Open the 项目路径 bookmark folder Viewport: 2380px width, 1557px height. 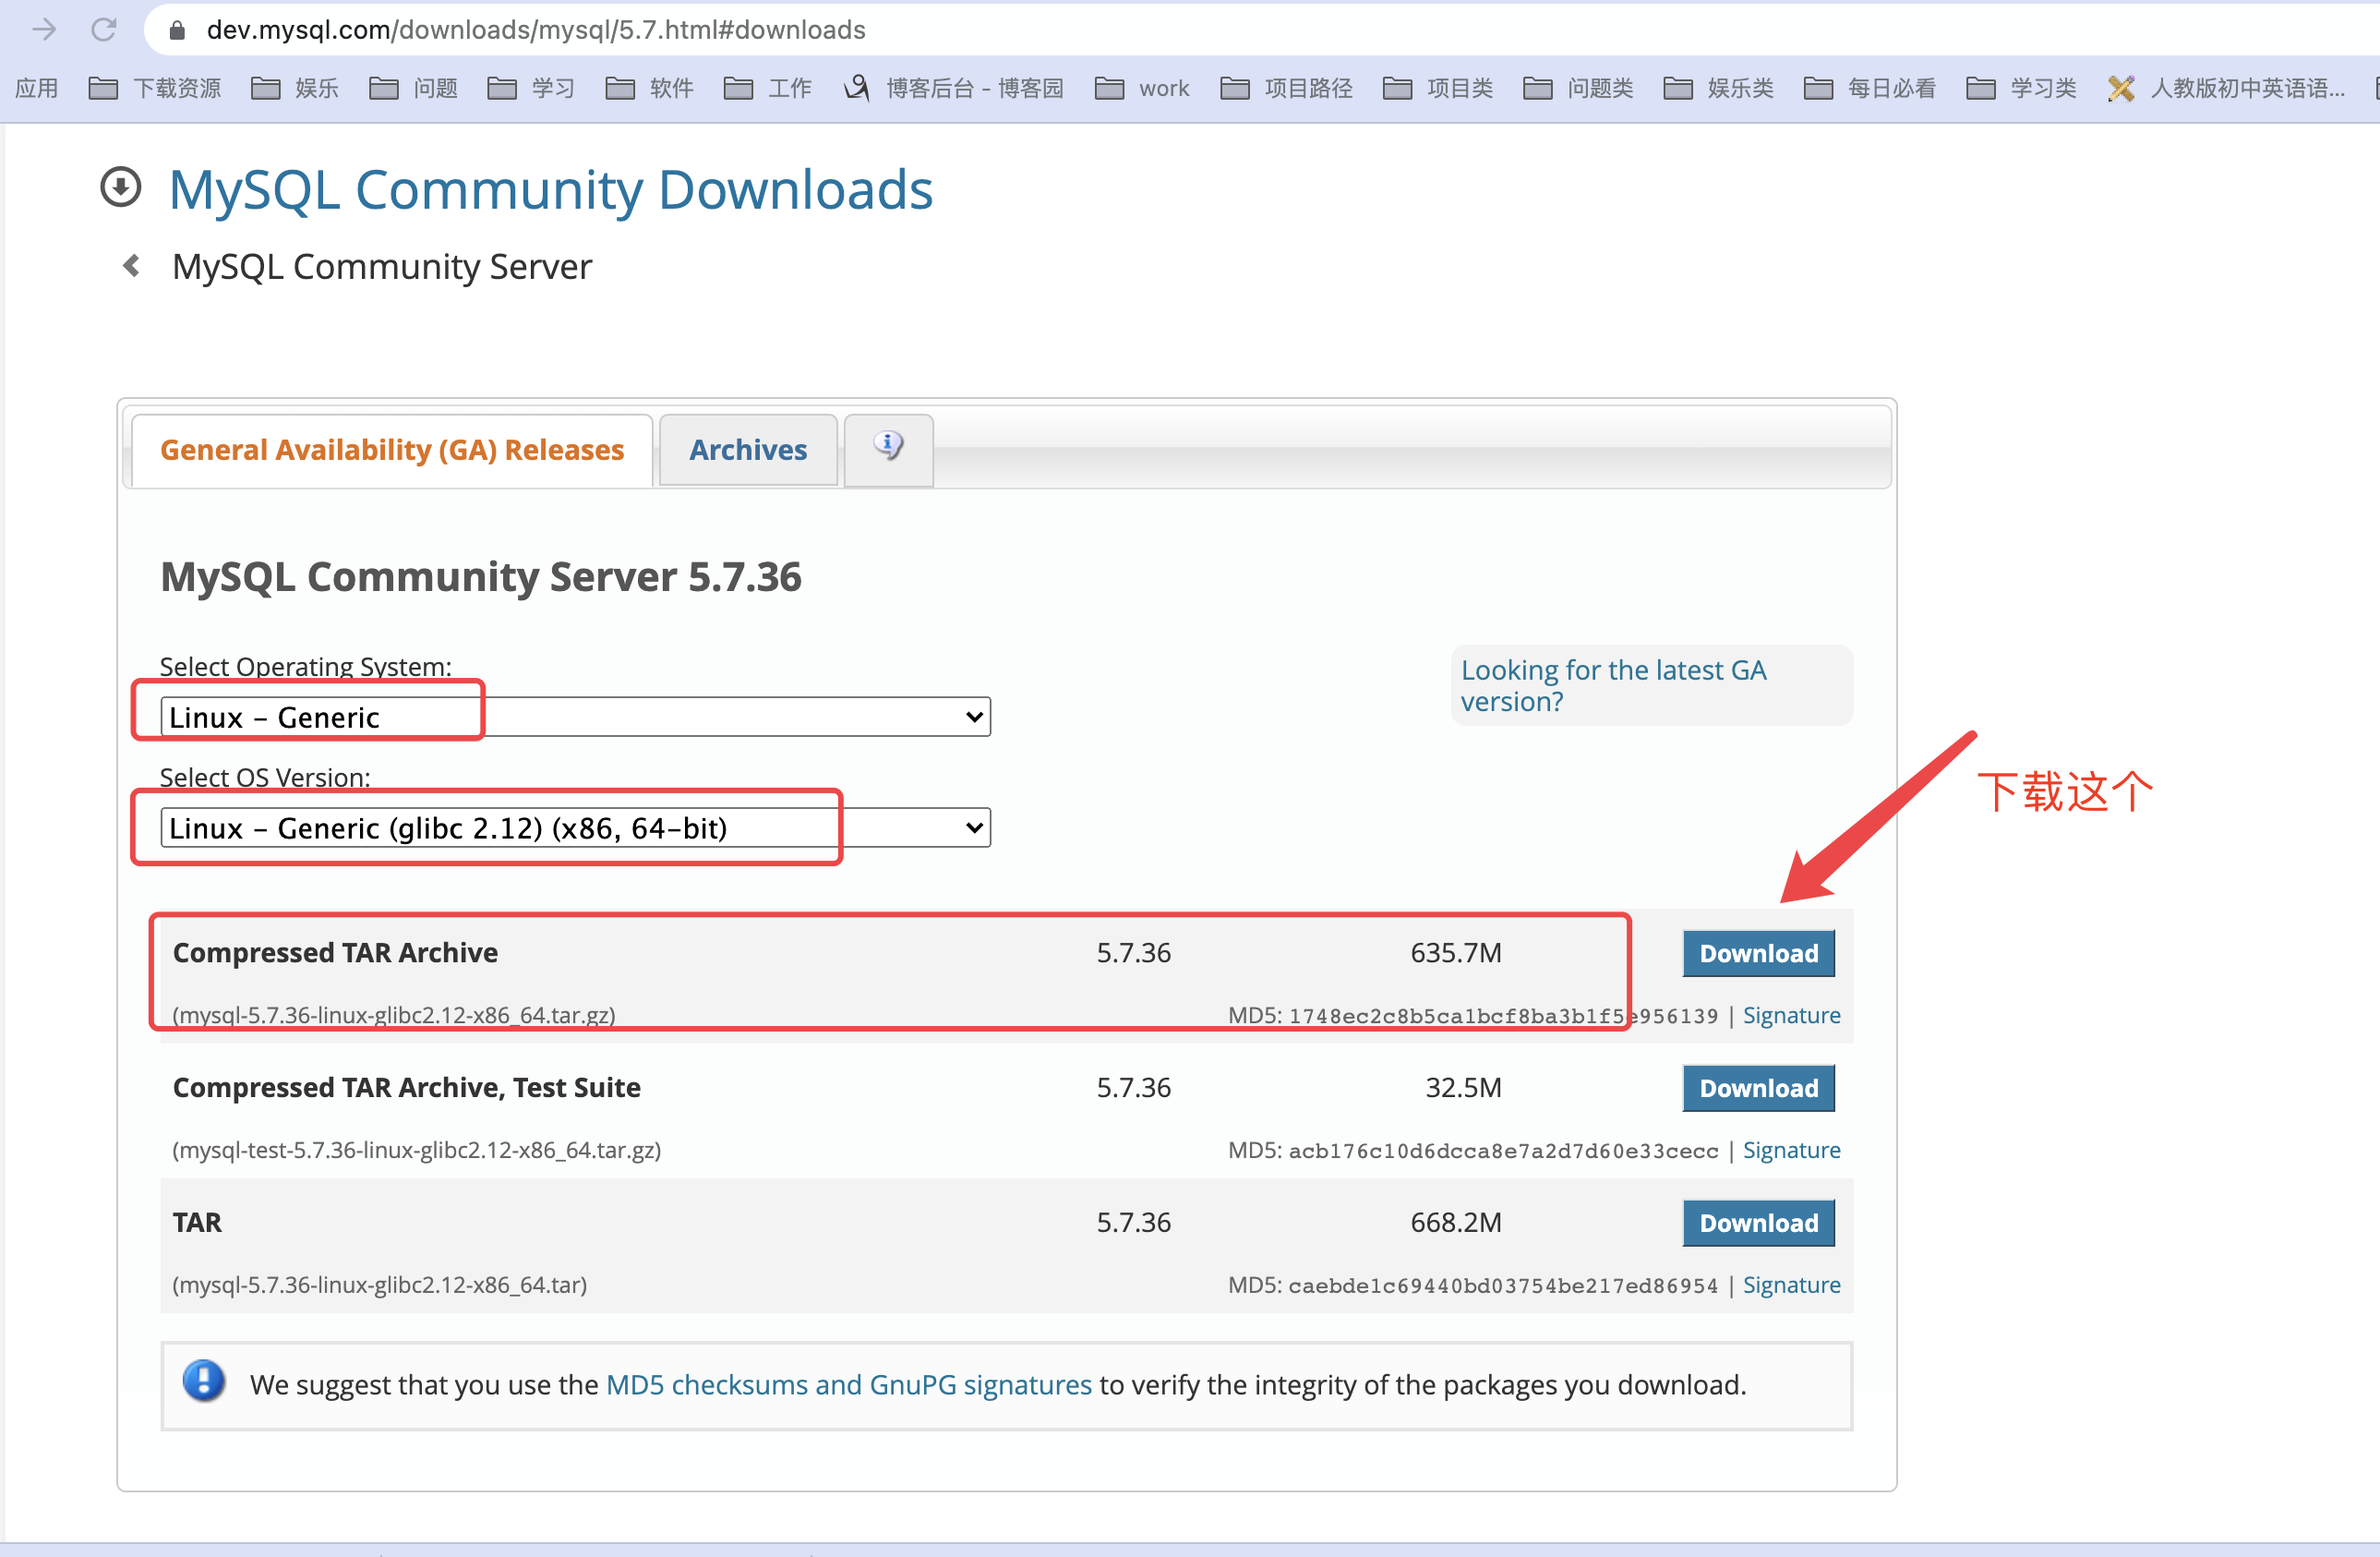tap(1286, 88)
